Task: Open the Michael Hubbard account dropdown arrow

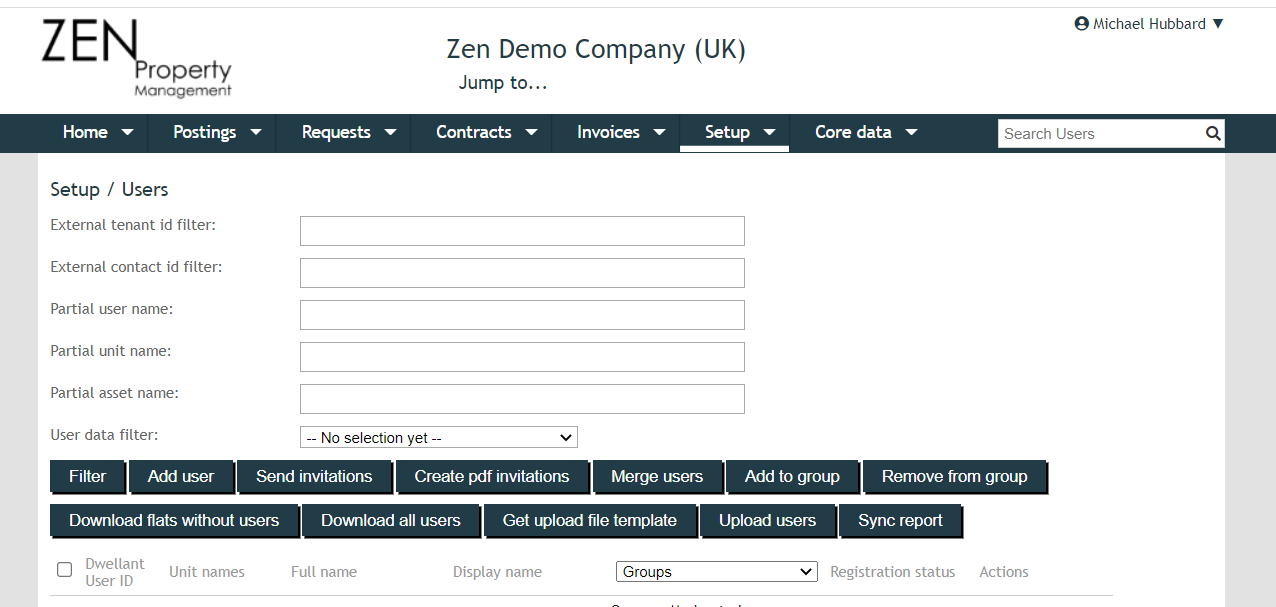Action: 1217,24
